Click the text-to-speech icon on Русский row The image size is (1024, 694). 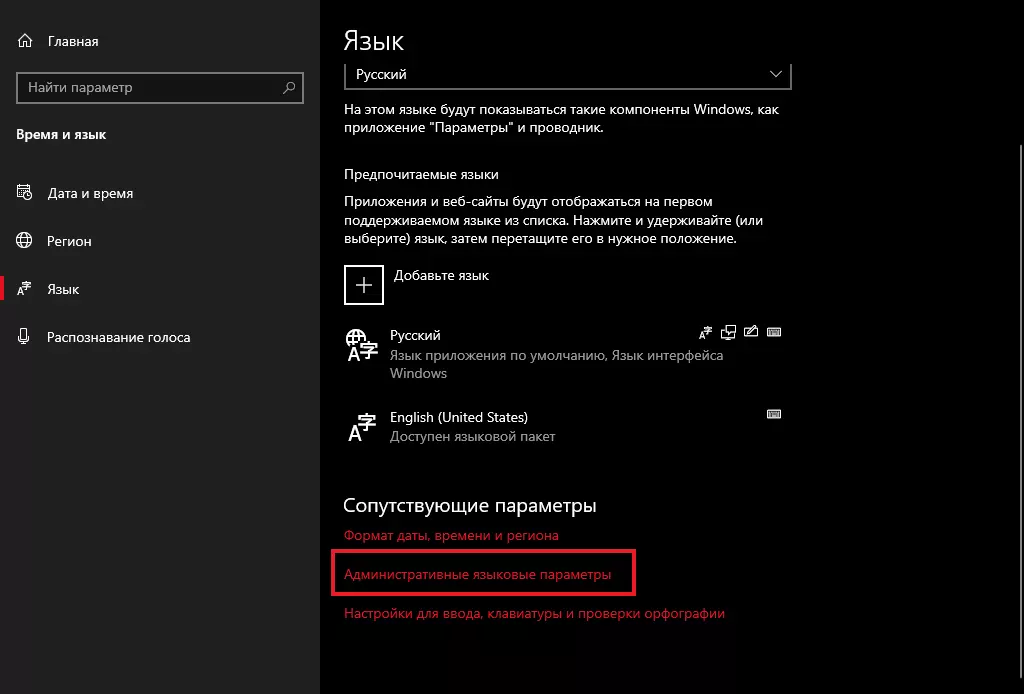728,333
